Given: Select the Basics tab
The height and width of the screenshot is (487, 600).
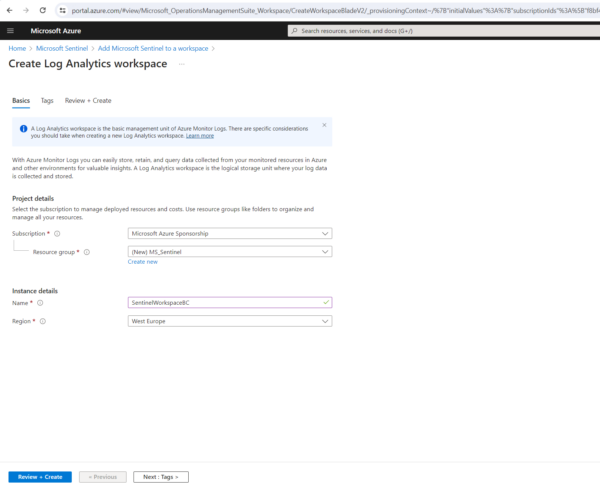Looking at the screenshot, I should (21, 101).
